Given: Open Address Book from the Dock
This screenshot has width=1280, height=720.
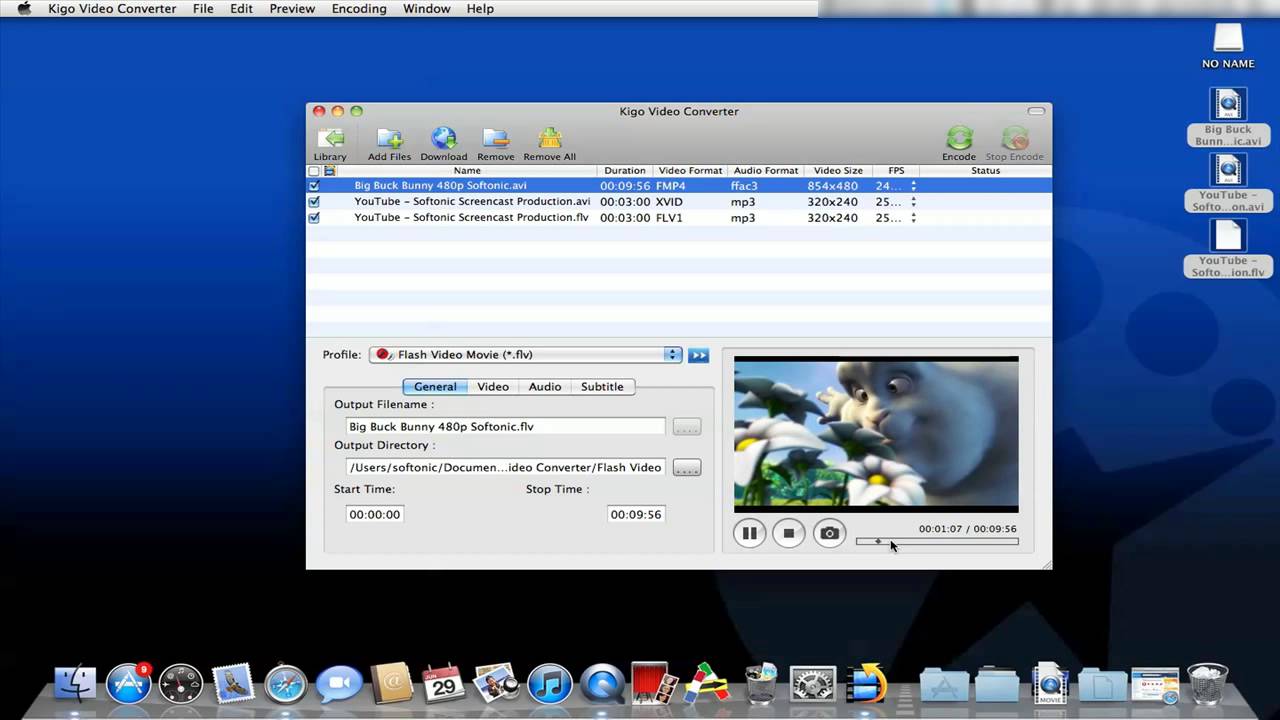Looking at the screenshot, I should 391,684.
